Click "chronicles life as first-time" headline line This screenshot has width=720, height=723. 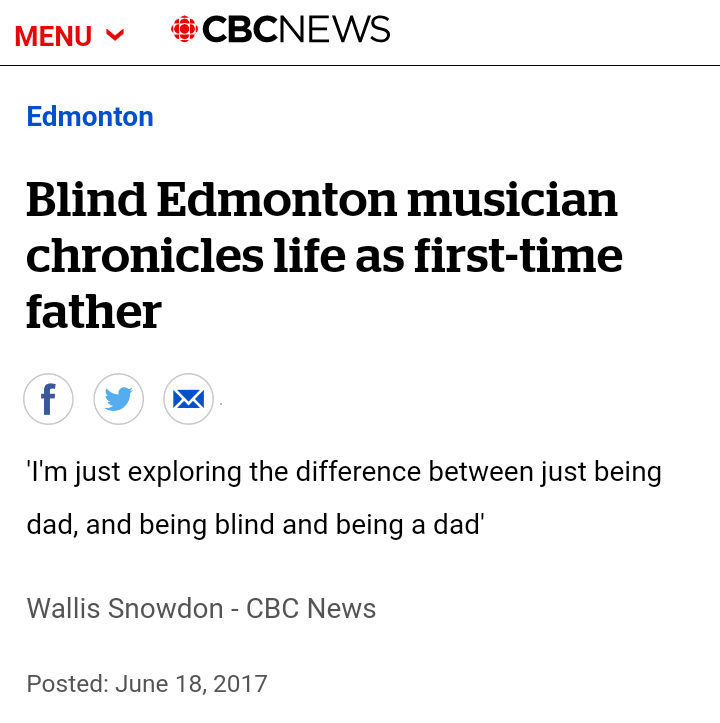coord(324,256)
